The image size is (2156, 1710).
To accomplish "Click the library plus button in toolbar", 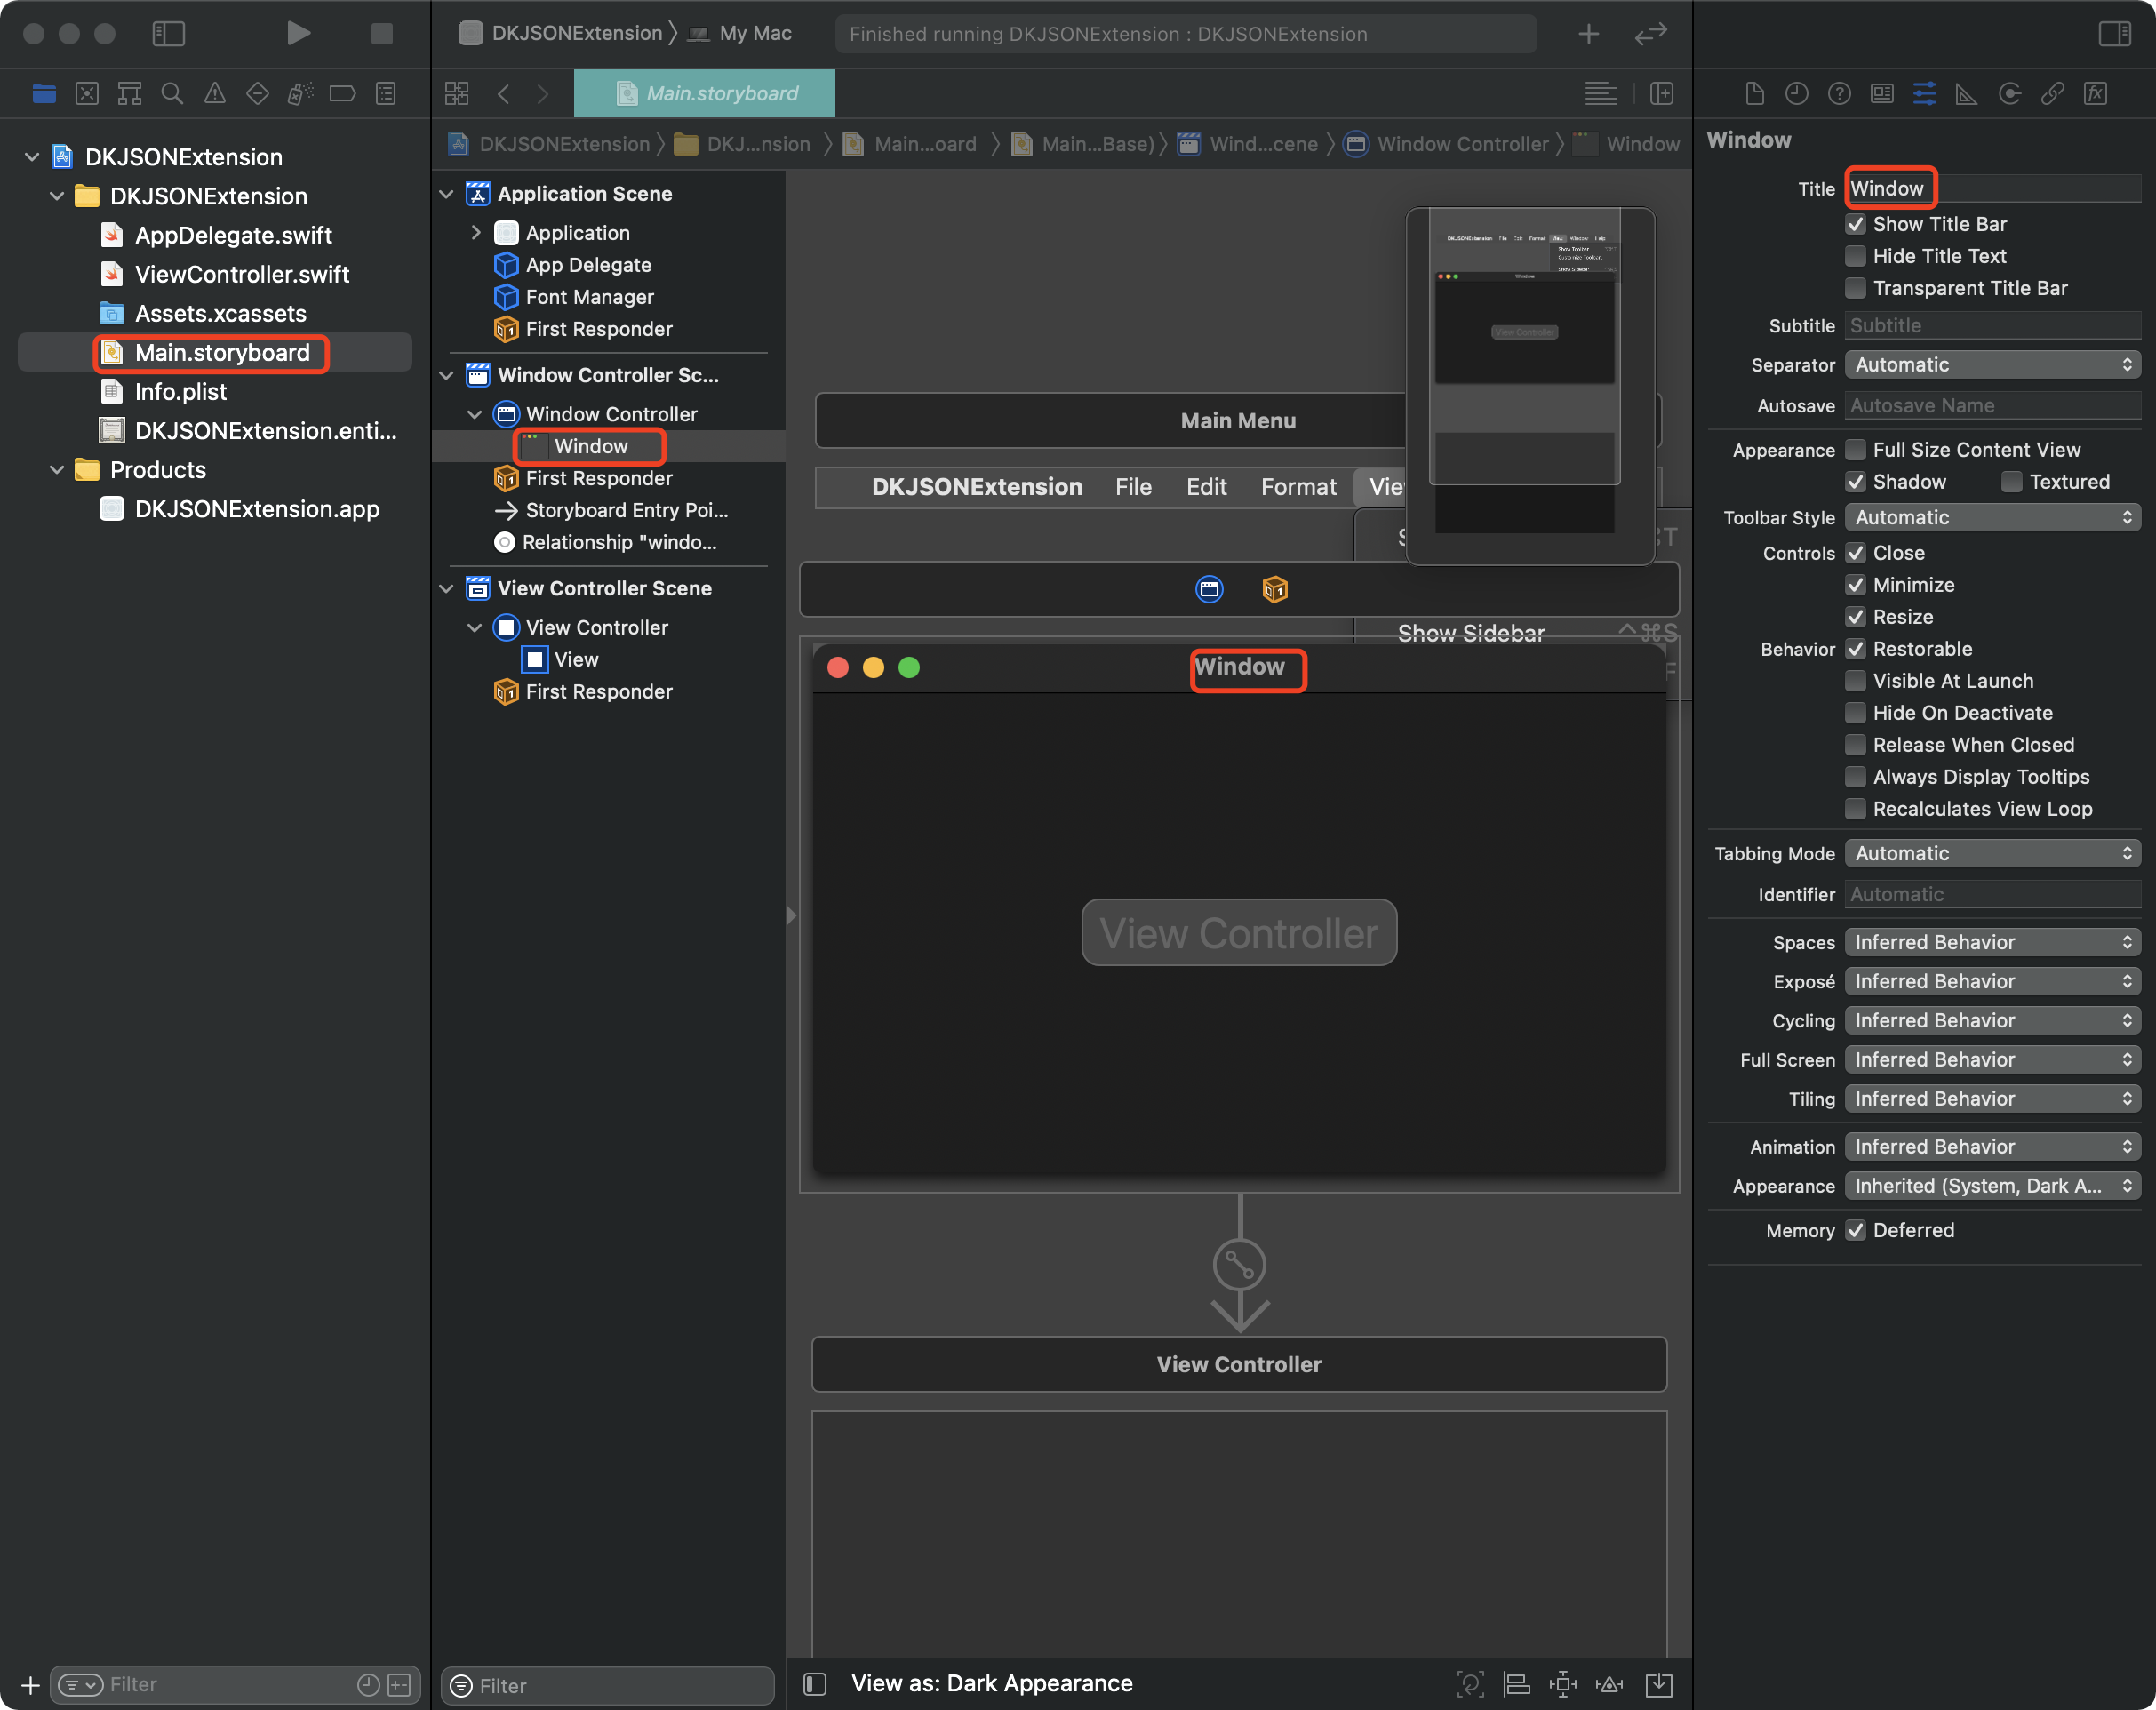I will [1588, 34].
